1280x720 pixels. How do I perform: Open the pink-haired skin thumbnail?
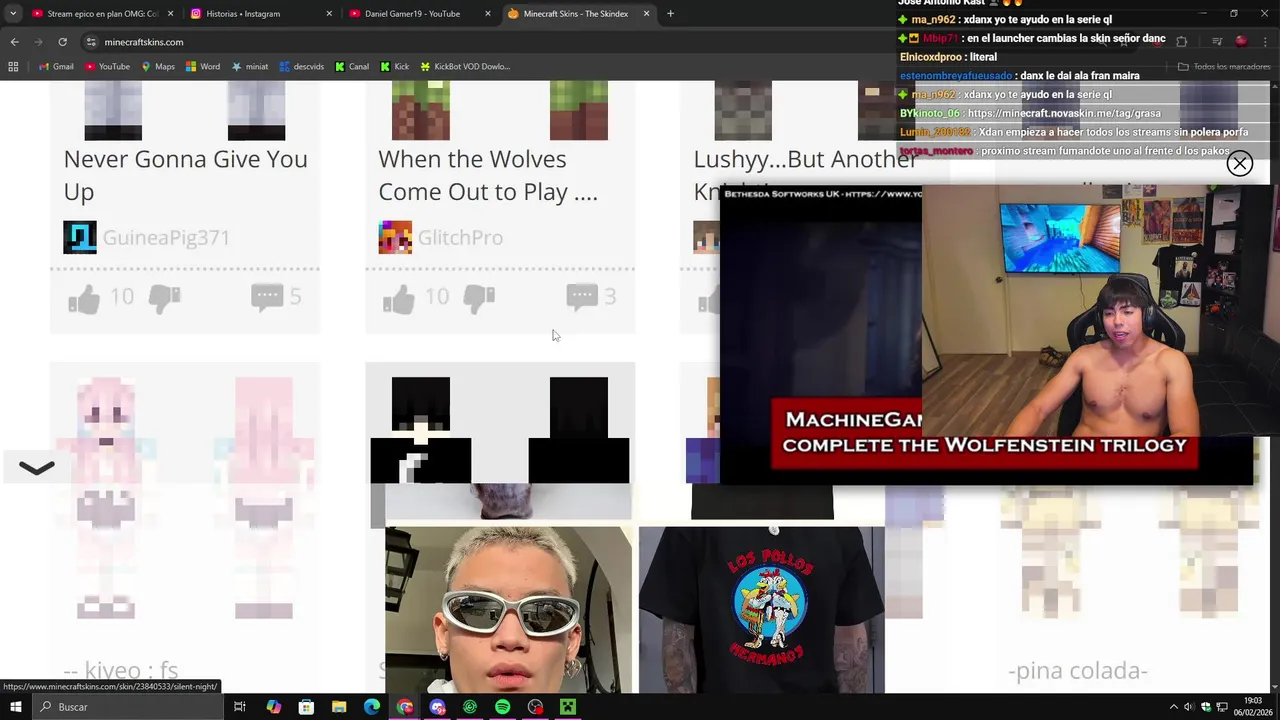(185, 498)
